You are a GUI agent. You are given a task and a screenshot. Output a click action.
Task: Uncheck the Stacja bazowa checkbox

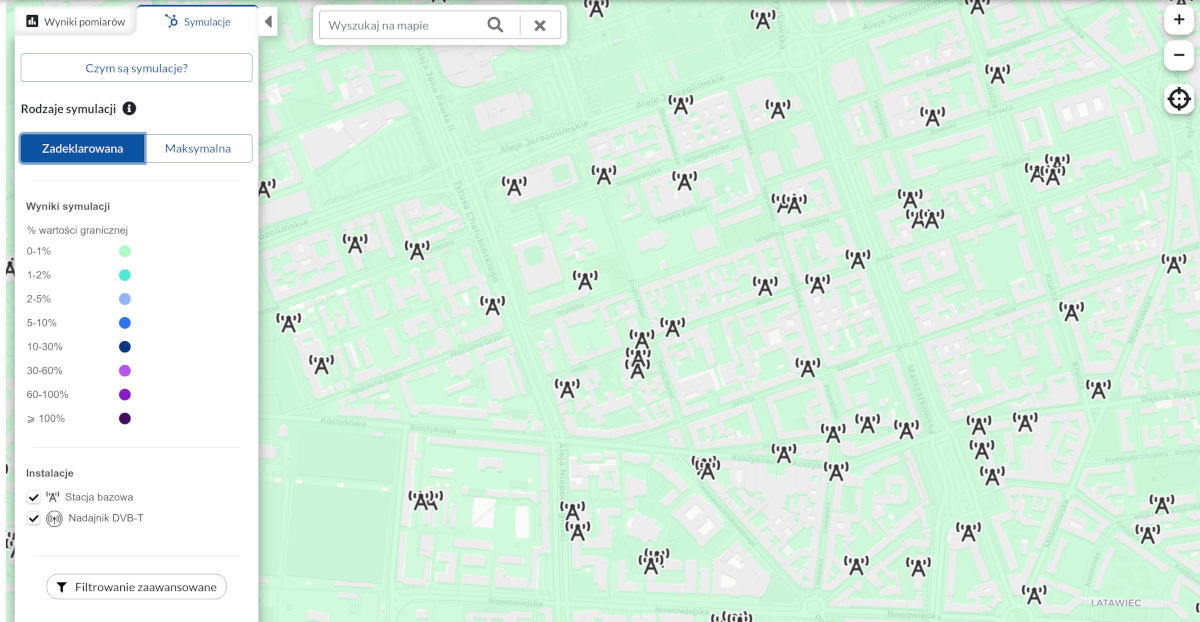point(34,497)
